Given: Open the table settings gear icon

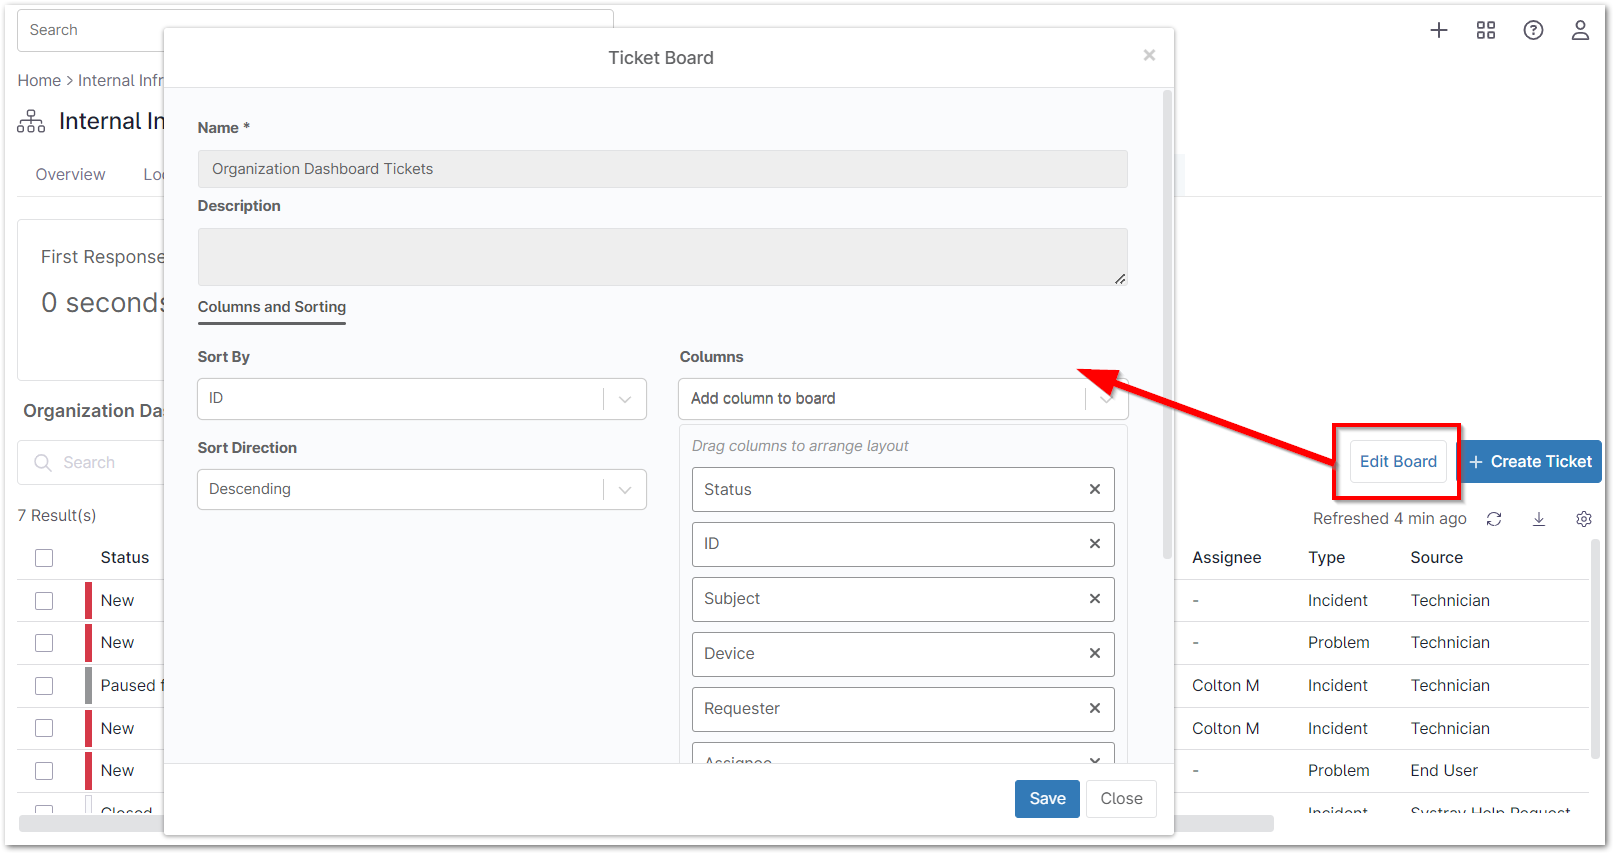Looking at the screenshot, I should tap(1583, 519).
